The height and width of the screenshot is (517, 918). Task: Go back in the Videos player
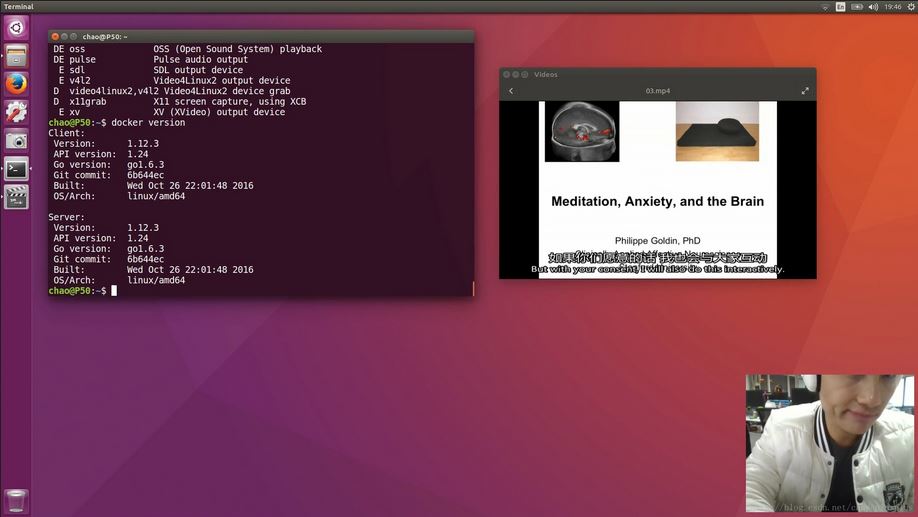[511, 91]
